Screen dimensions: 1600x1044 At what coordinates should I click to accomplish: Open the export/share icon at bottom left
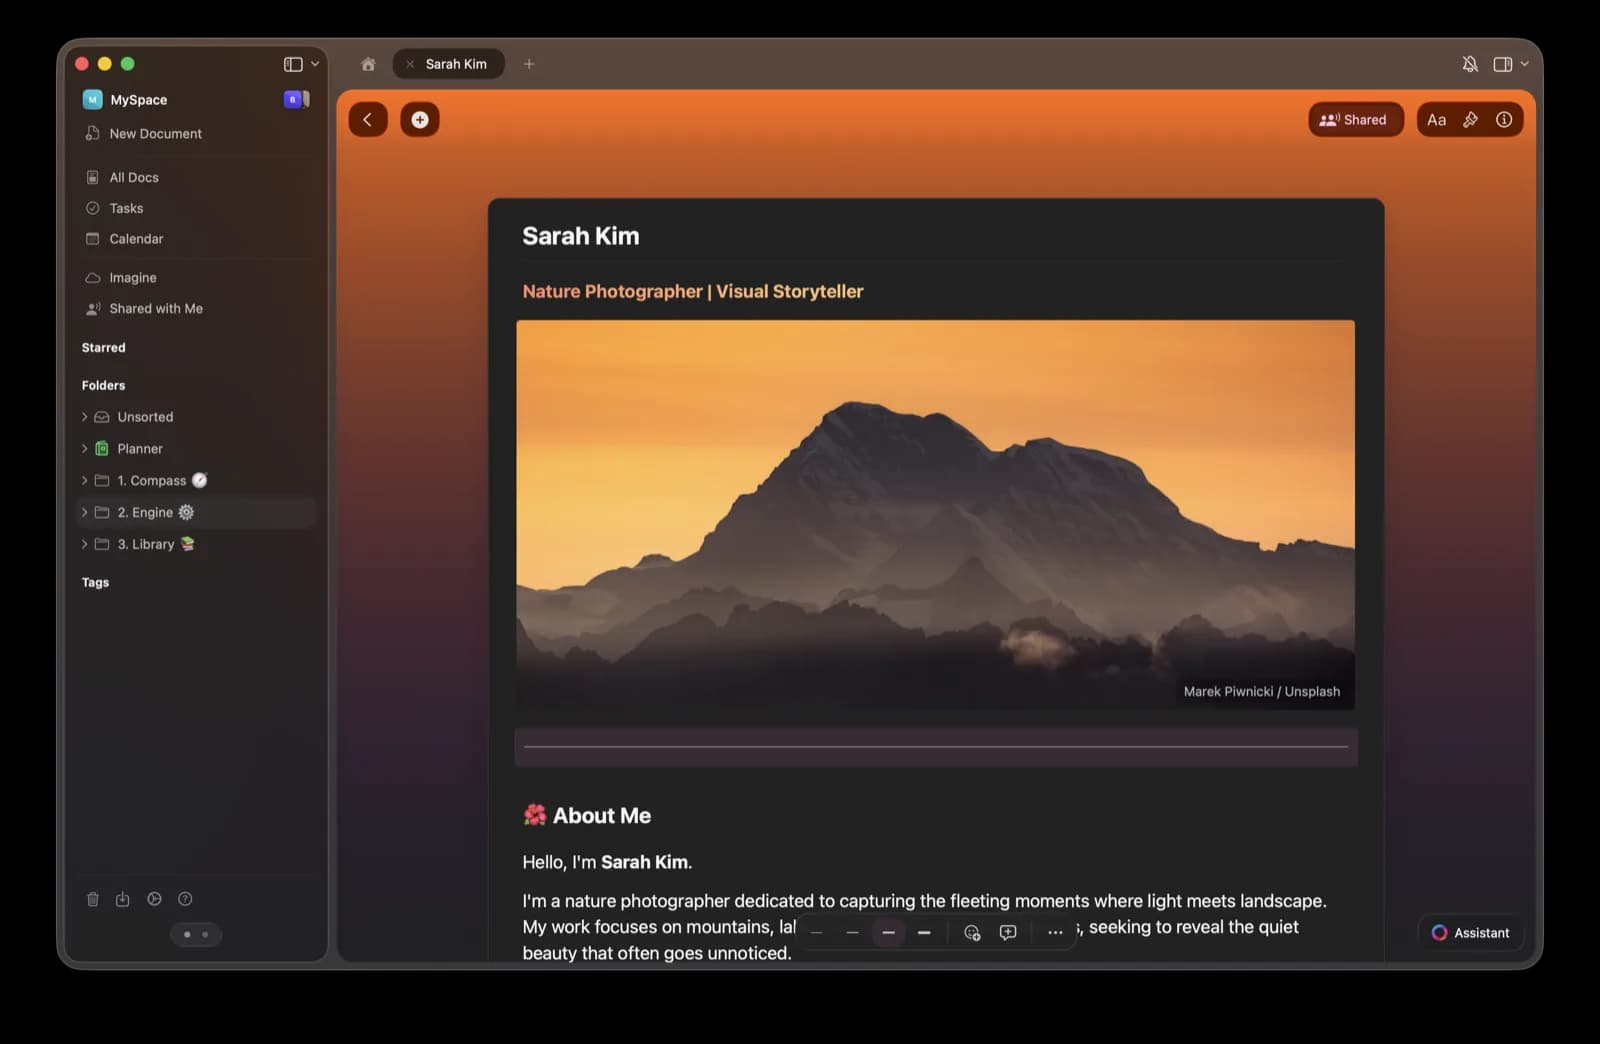point(123,898)
